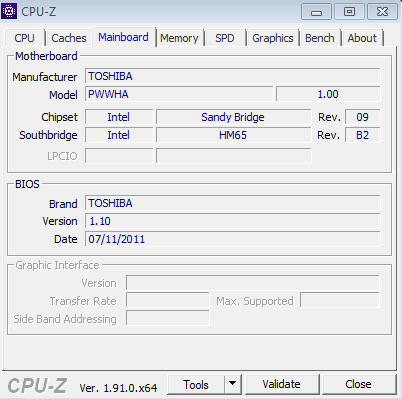Click the Southbridge name HM65
Image resolution: width=402 pixels, height=399 pixels.
[x=233, y=135]
